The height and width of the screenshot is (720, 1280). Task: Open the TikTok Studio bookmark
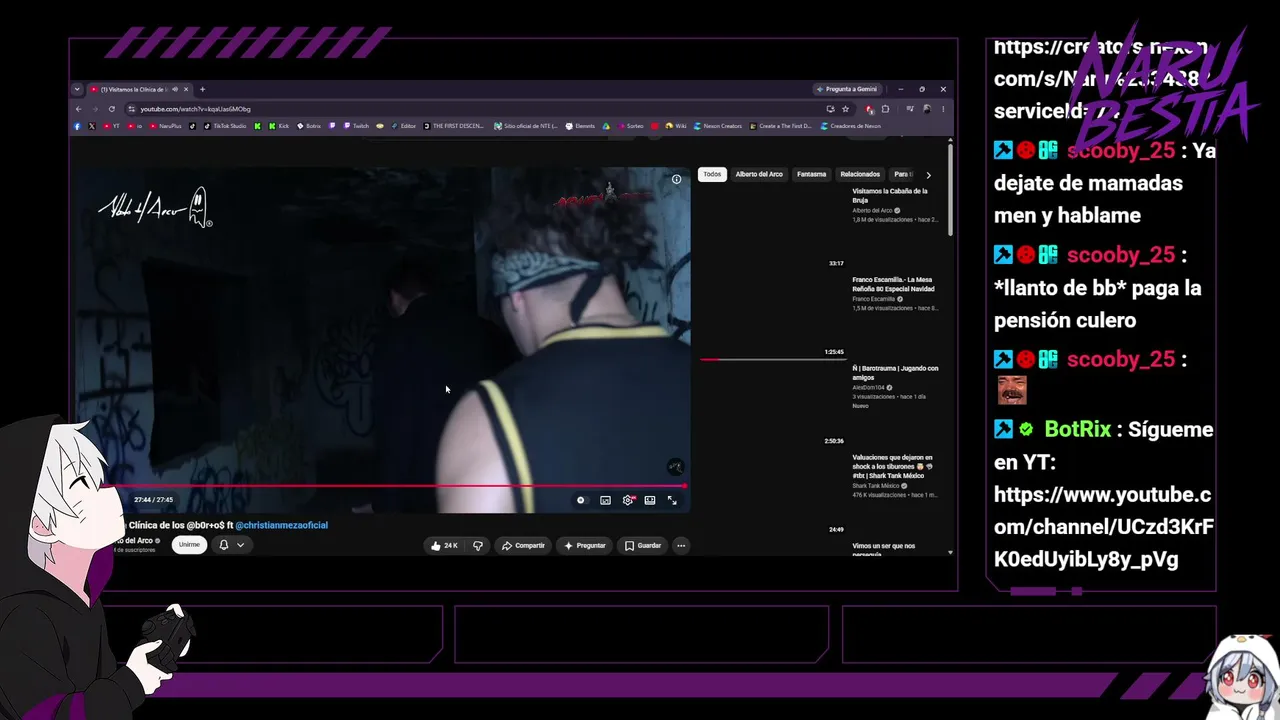(x=225, y=126)
